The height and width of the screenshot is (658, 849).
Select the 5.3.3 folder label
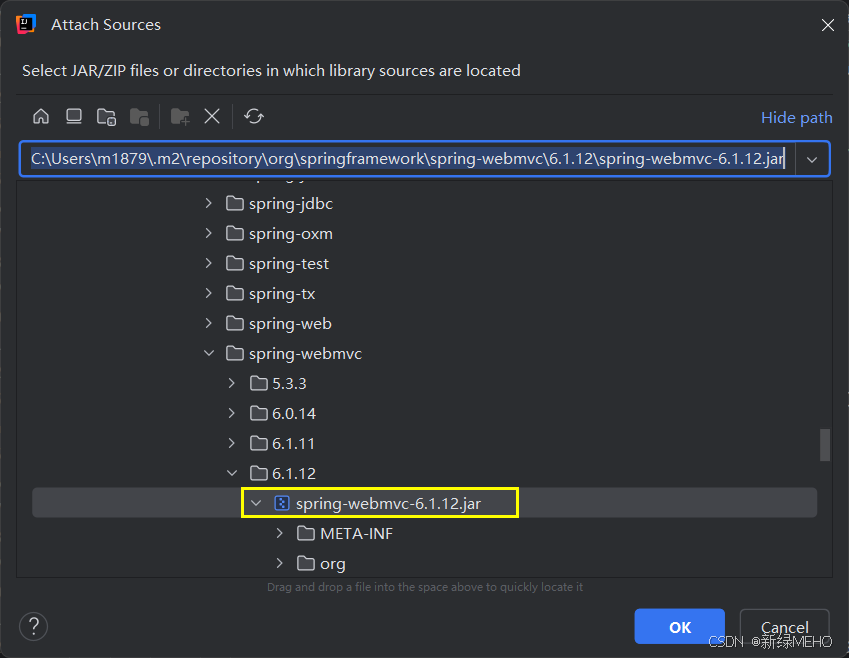click(289, 383)
